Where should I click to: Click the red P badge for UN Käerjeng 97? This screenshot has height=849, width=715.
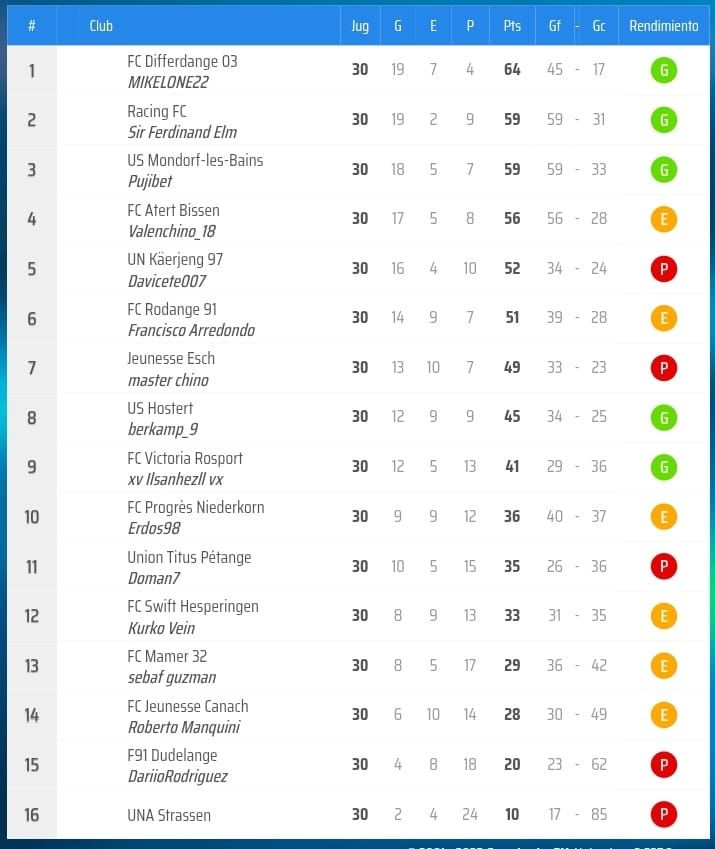[663, 269]
